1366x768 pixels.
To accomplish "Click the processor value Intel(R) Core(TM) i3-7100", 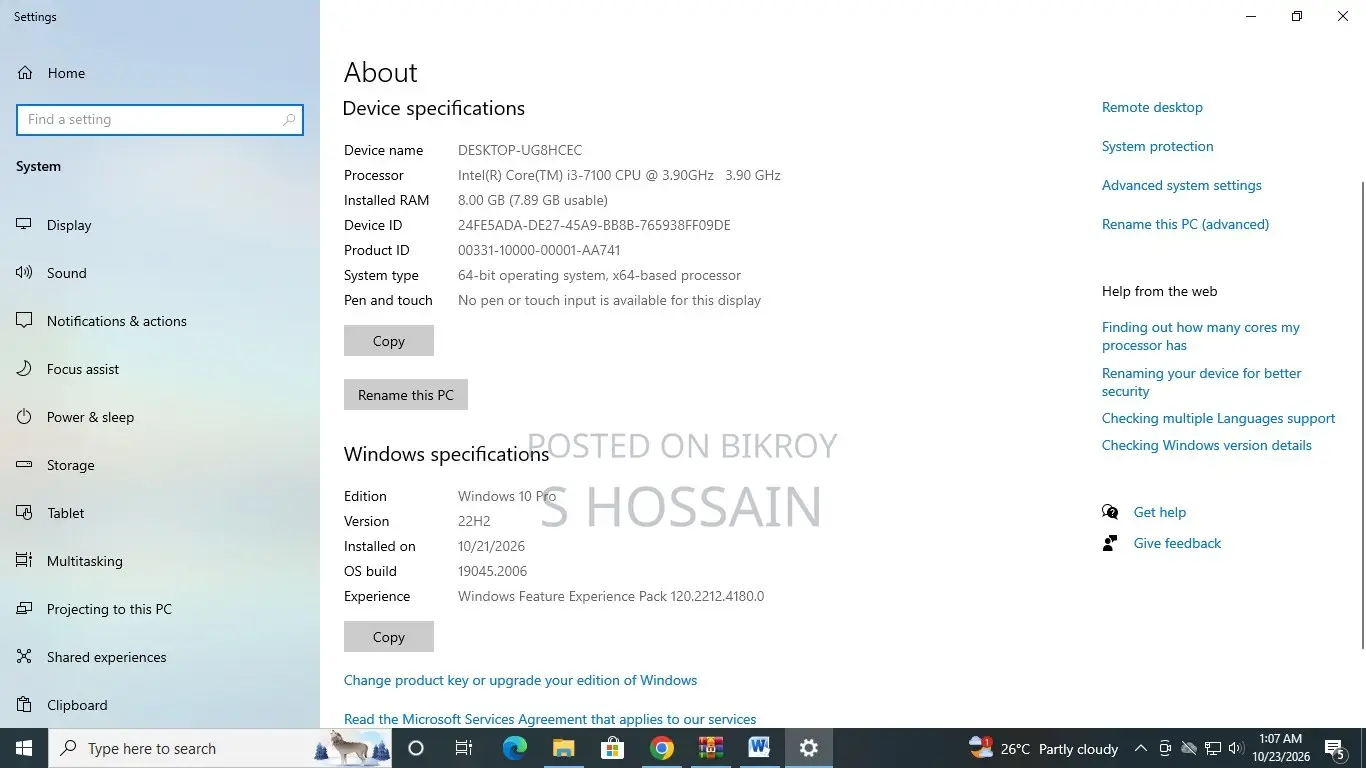I will pos(619,175).
